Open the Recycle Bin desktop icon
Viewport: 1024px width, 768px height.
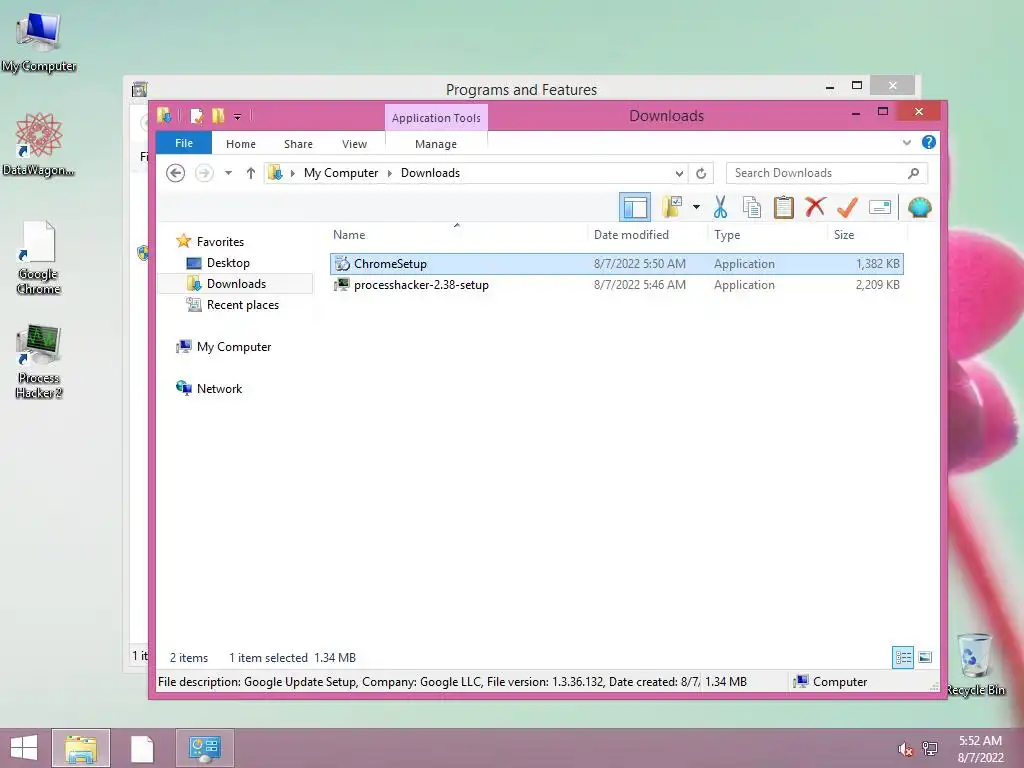(x=975, y=664)
